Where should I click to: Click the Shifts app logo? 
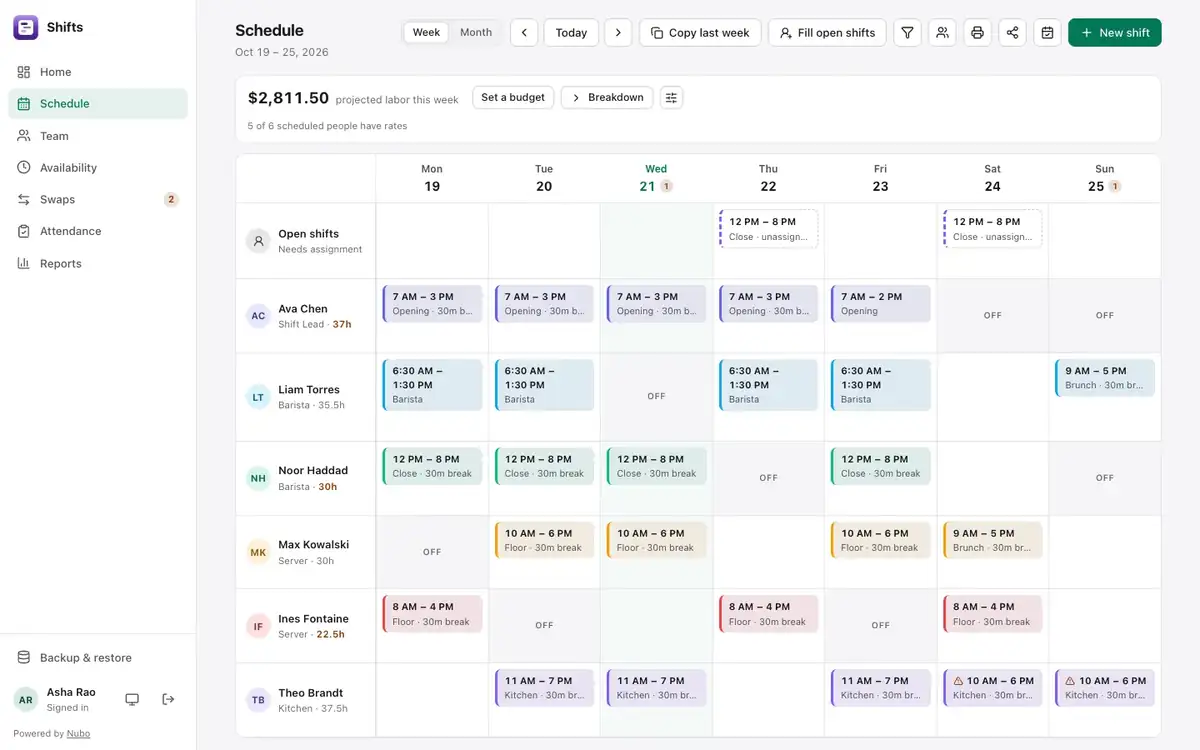click(x=26, y=27)
